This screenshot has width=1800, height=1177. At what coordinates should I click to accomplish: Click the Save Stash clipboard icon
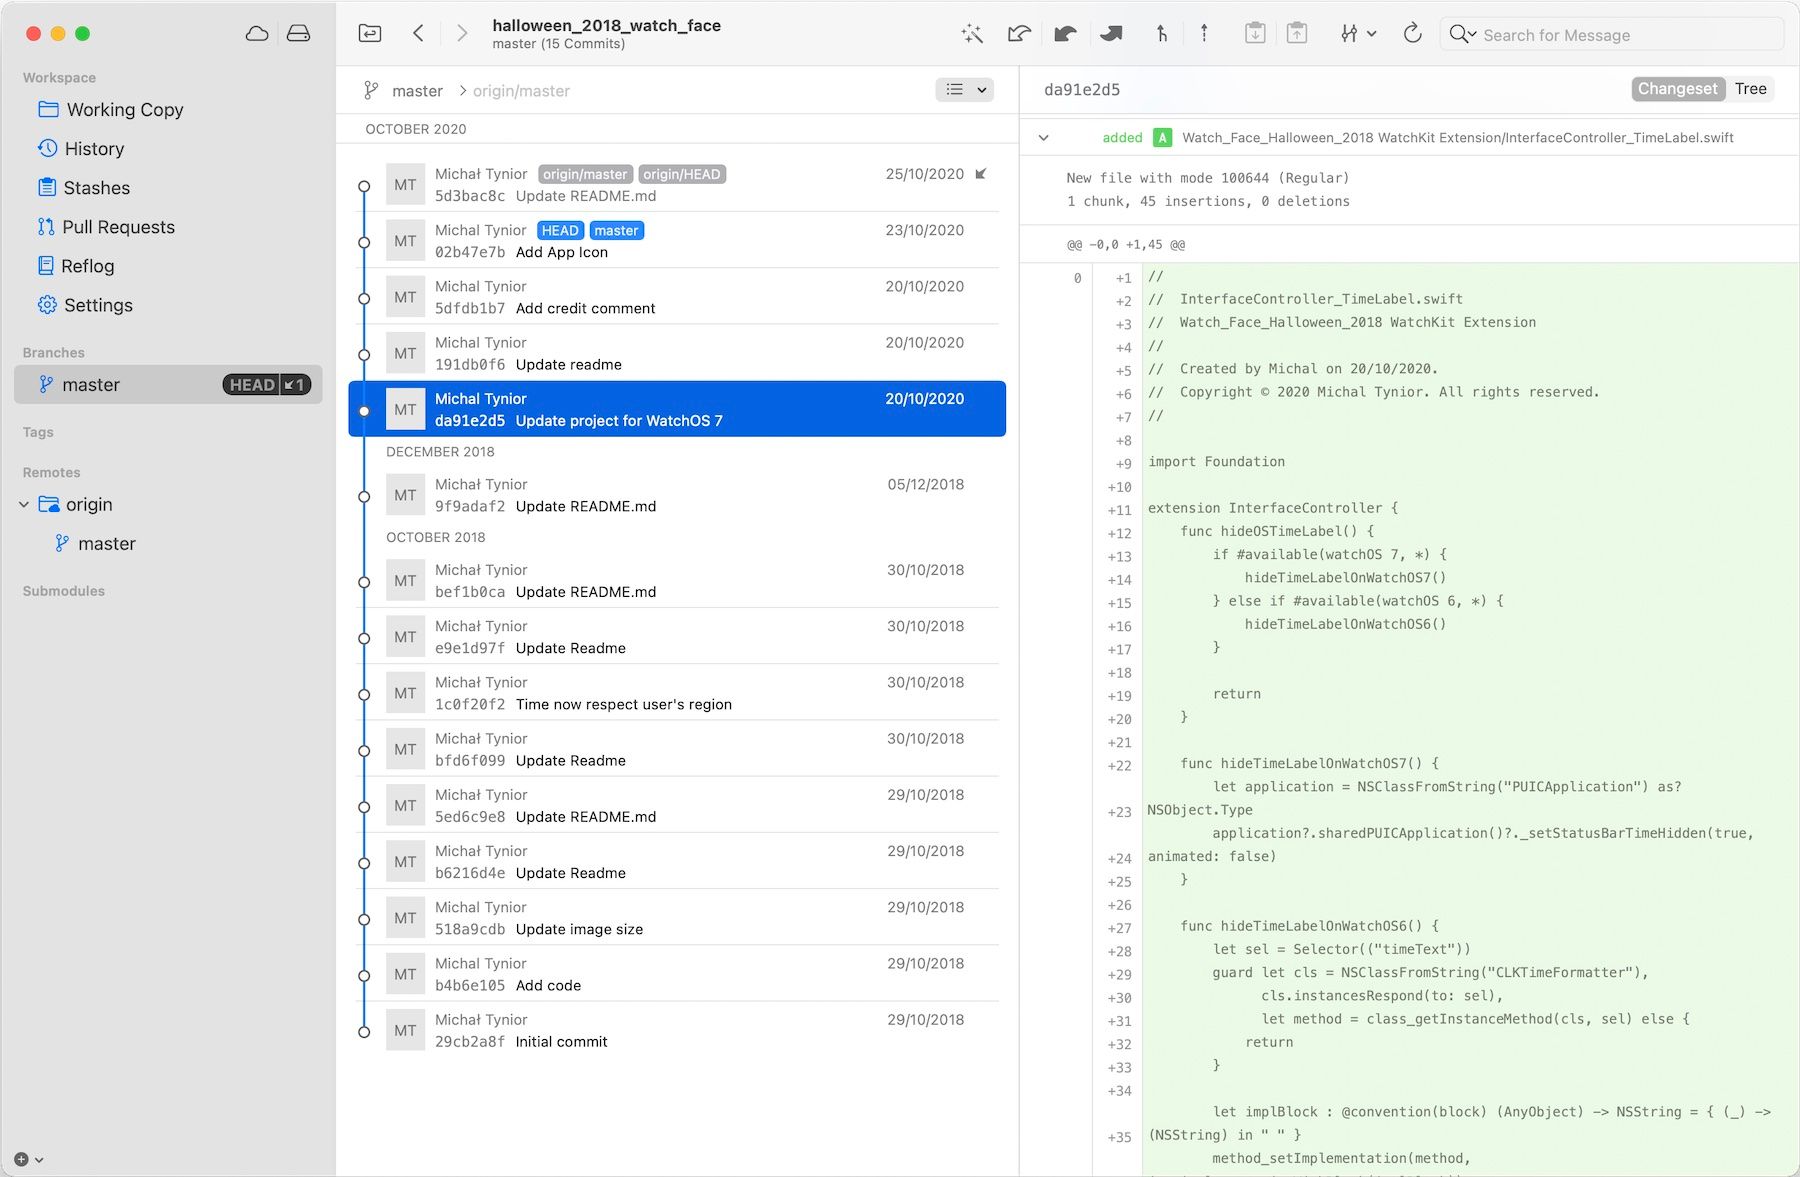pyautogui.click(x=1255, y=34)
